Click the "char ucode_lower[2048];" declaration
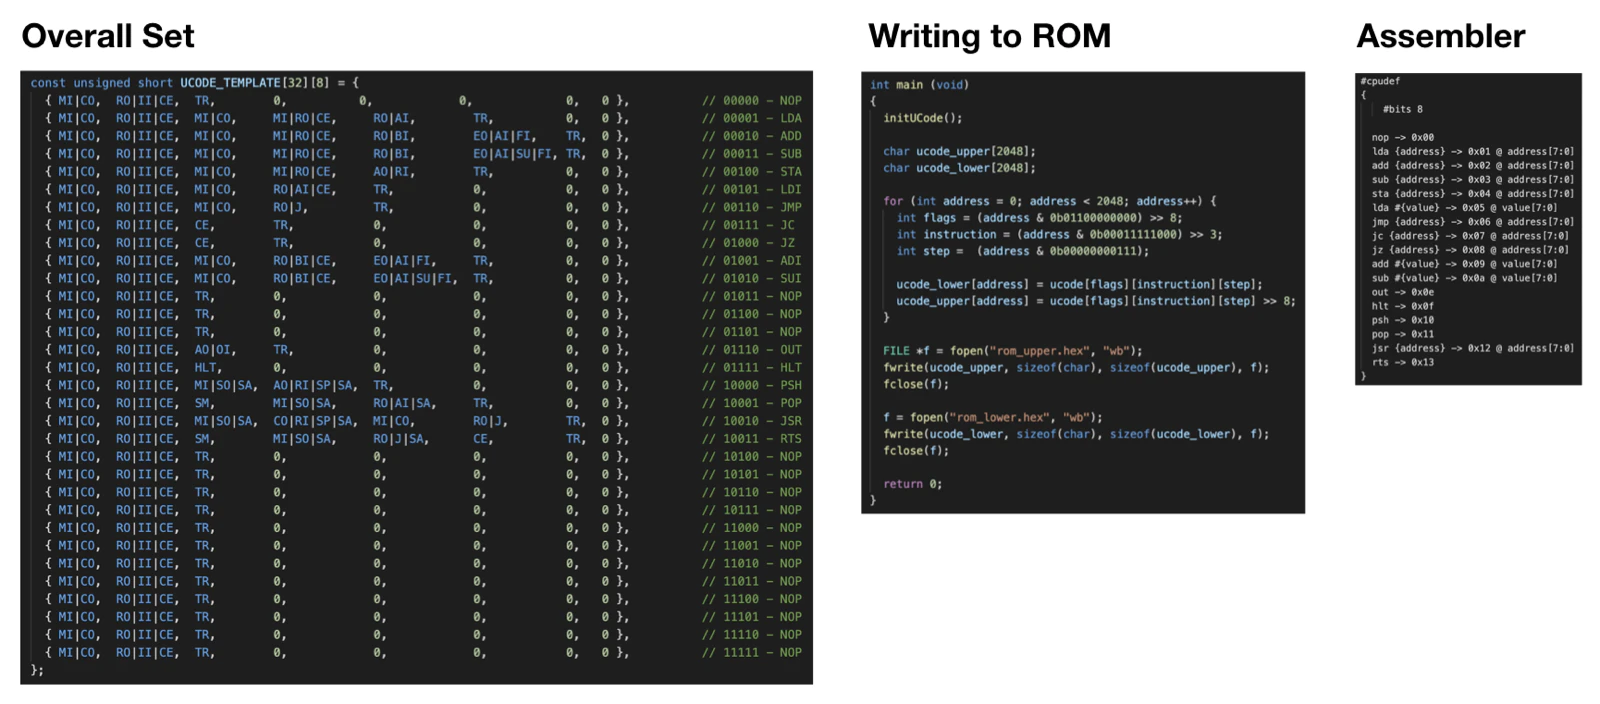This screenshot has width=1600, height=704. [x=960, y=168]
